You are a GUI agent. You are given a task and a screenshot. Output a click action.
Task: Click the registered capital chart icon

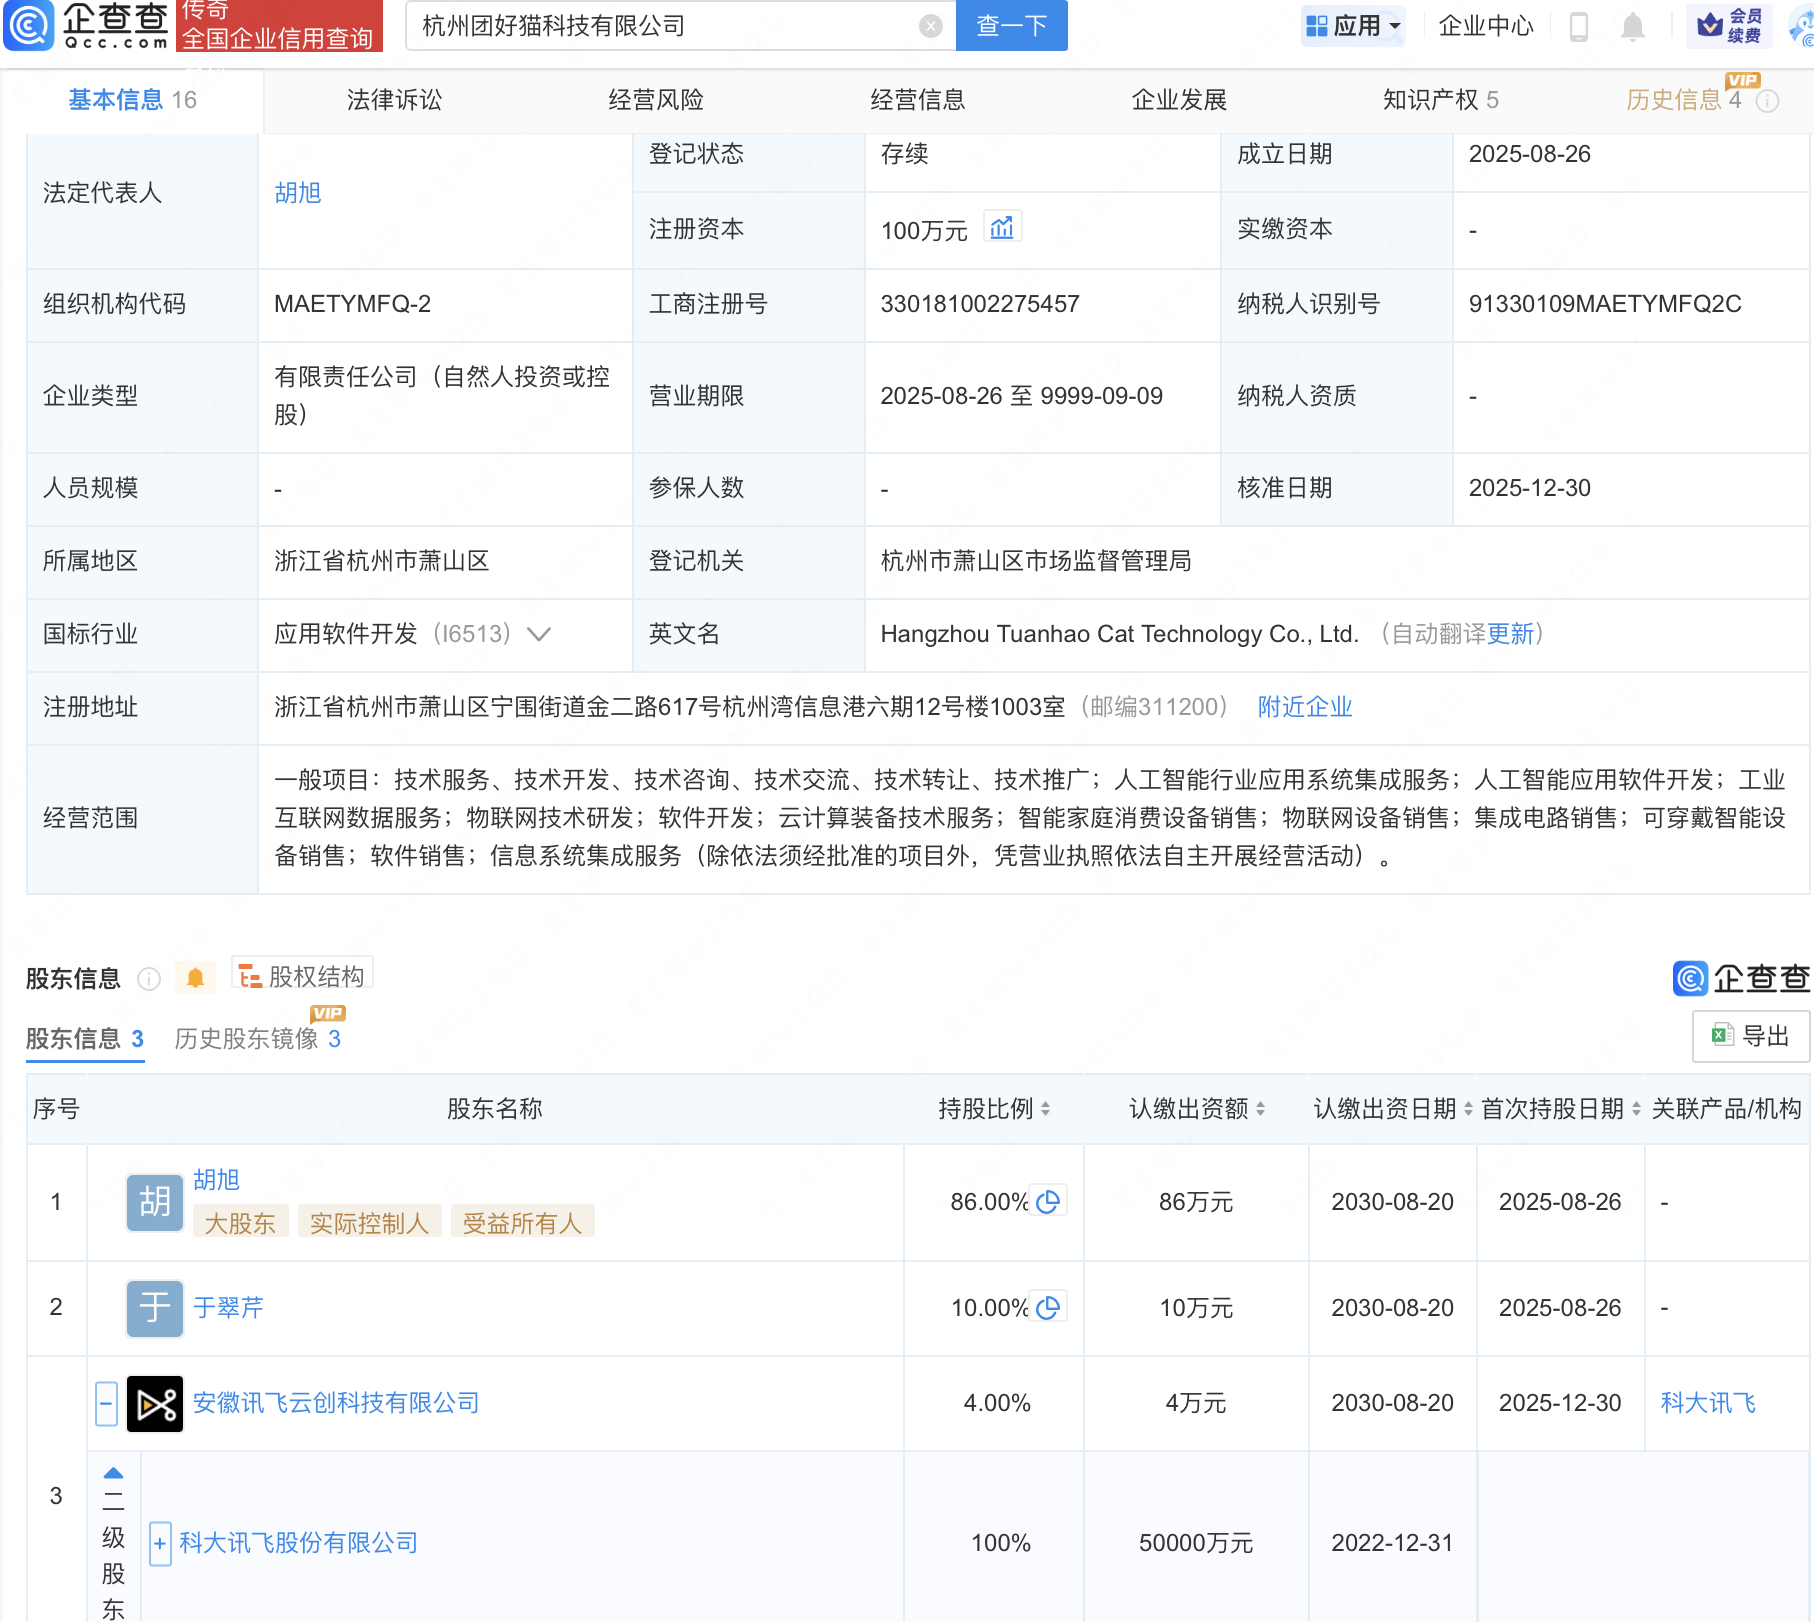(x=1001, y=229)
